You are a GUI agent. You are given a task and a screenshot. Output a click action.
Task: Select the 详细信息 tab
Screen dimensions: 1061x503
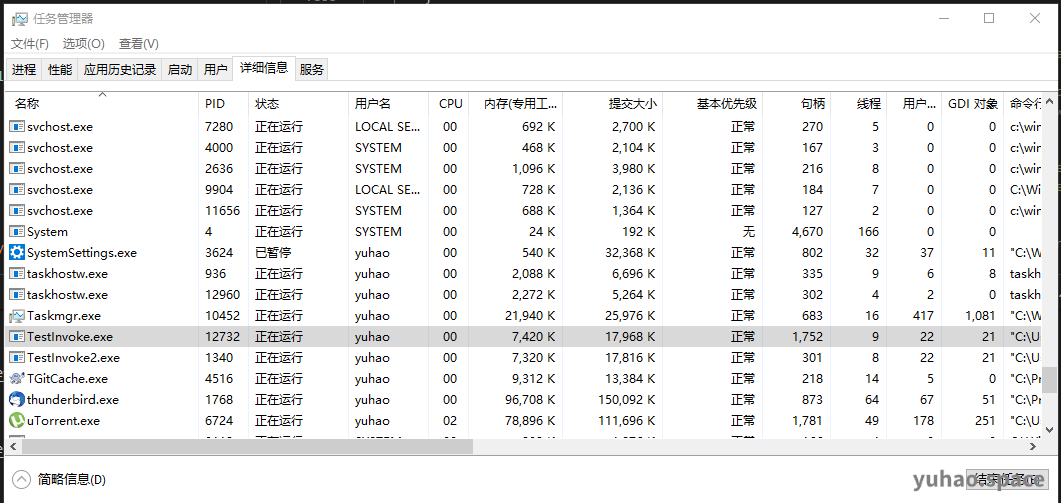[264, 68]
